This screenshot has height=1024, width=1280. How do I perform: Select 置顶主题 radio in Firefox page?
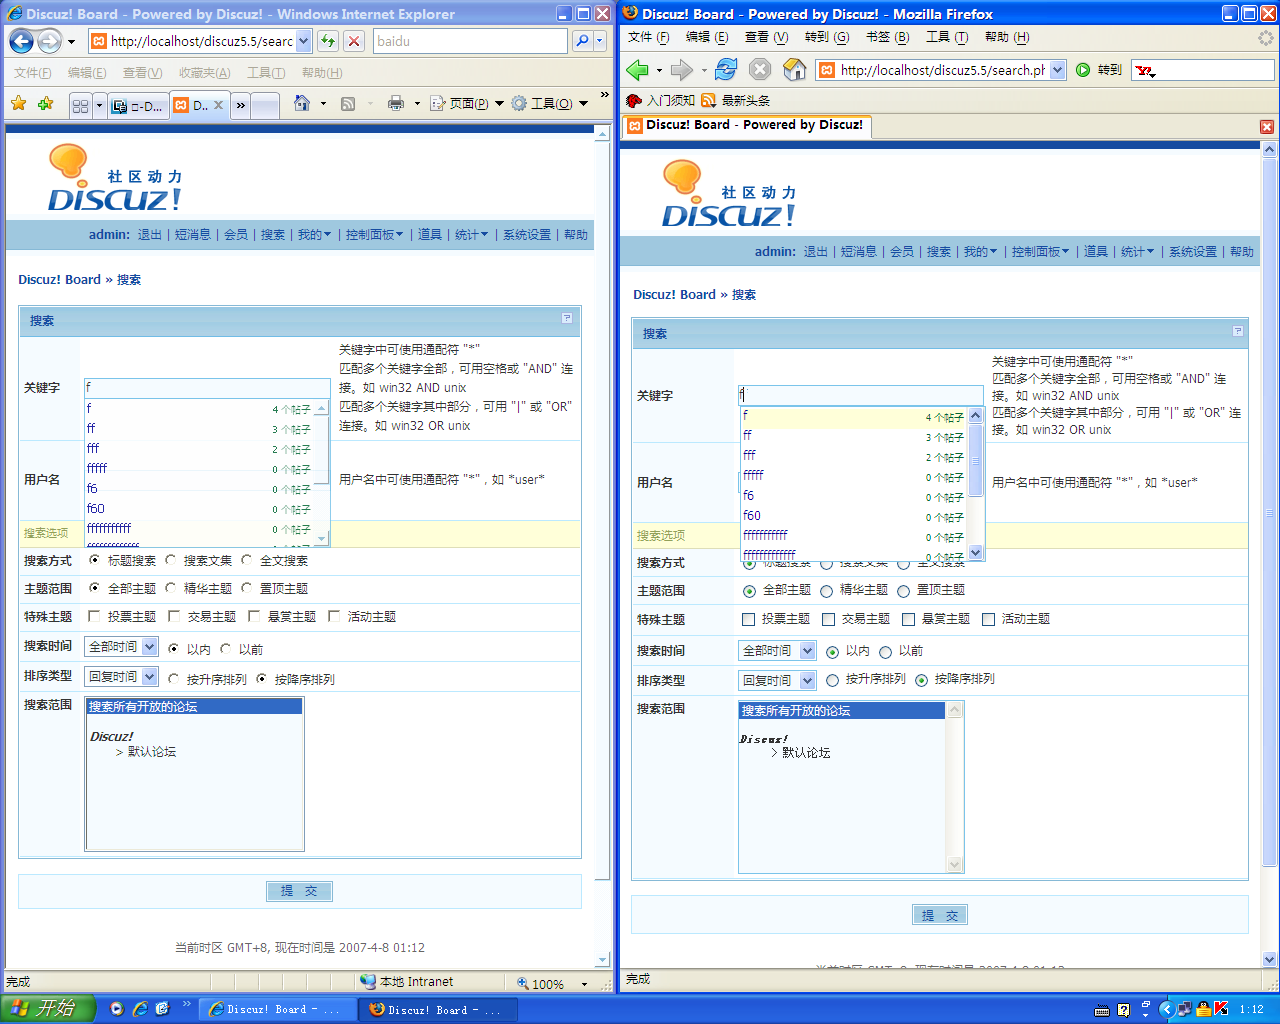[x=903, y=591]
